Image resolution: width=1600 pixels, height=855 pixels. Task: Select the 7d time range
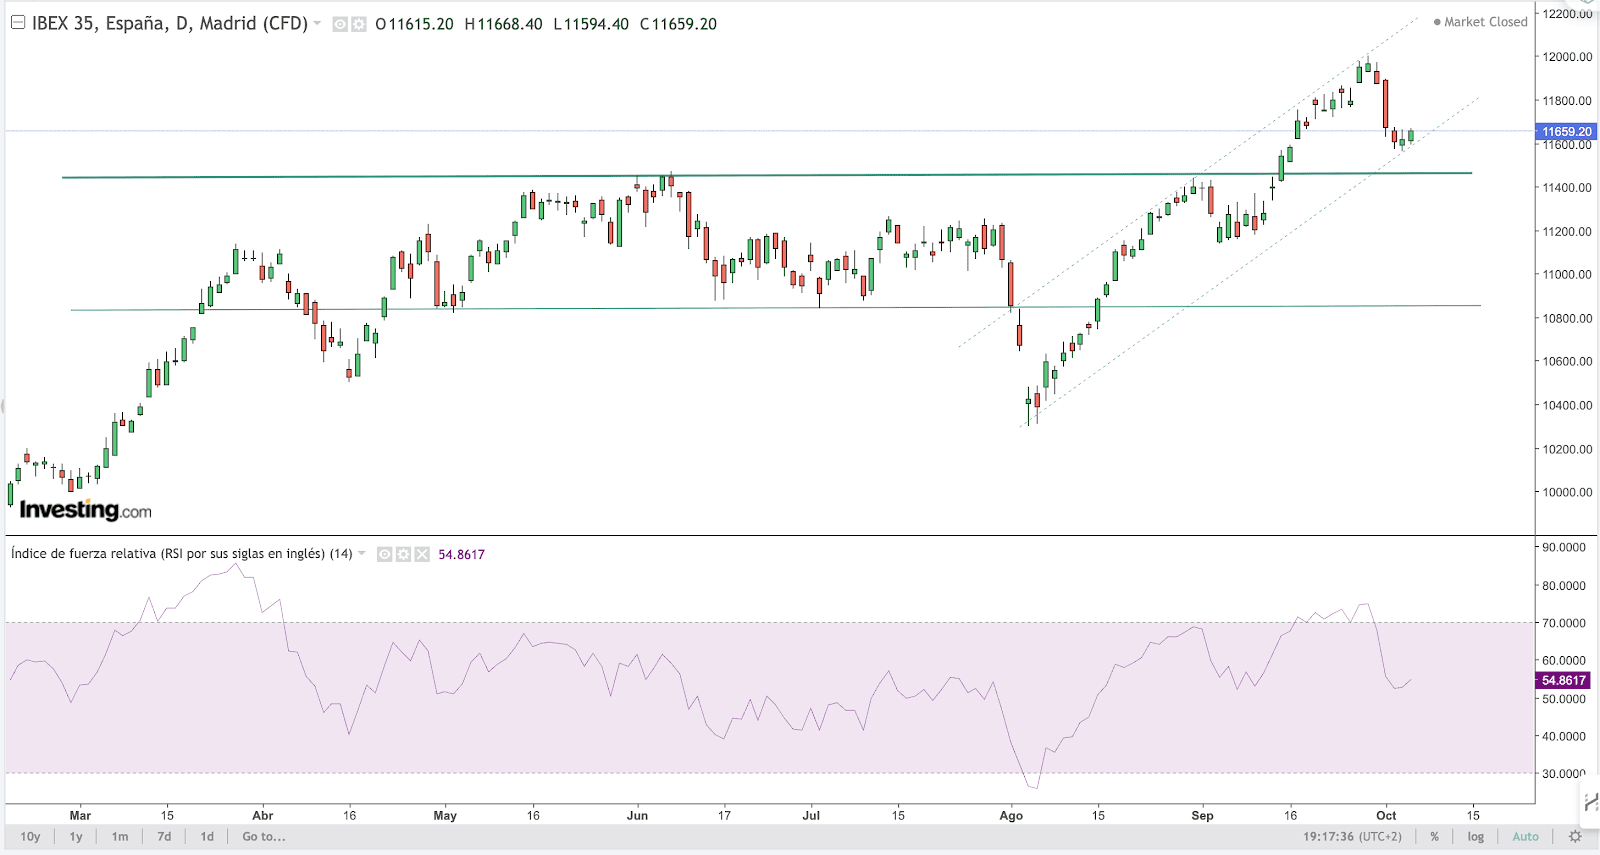tap(164, 837)
